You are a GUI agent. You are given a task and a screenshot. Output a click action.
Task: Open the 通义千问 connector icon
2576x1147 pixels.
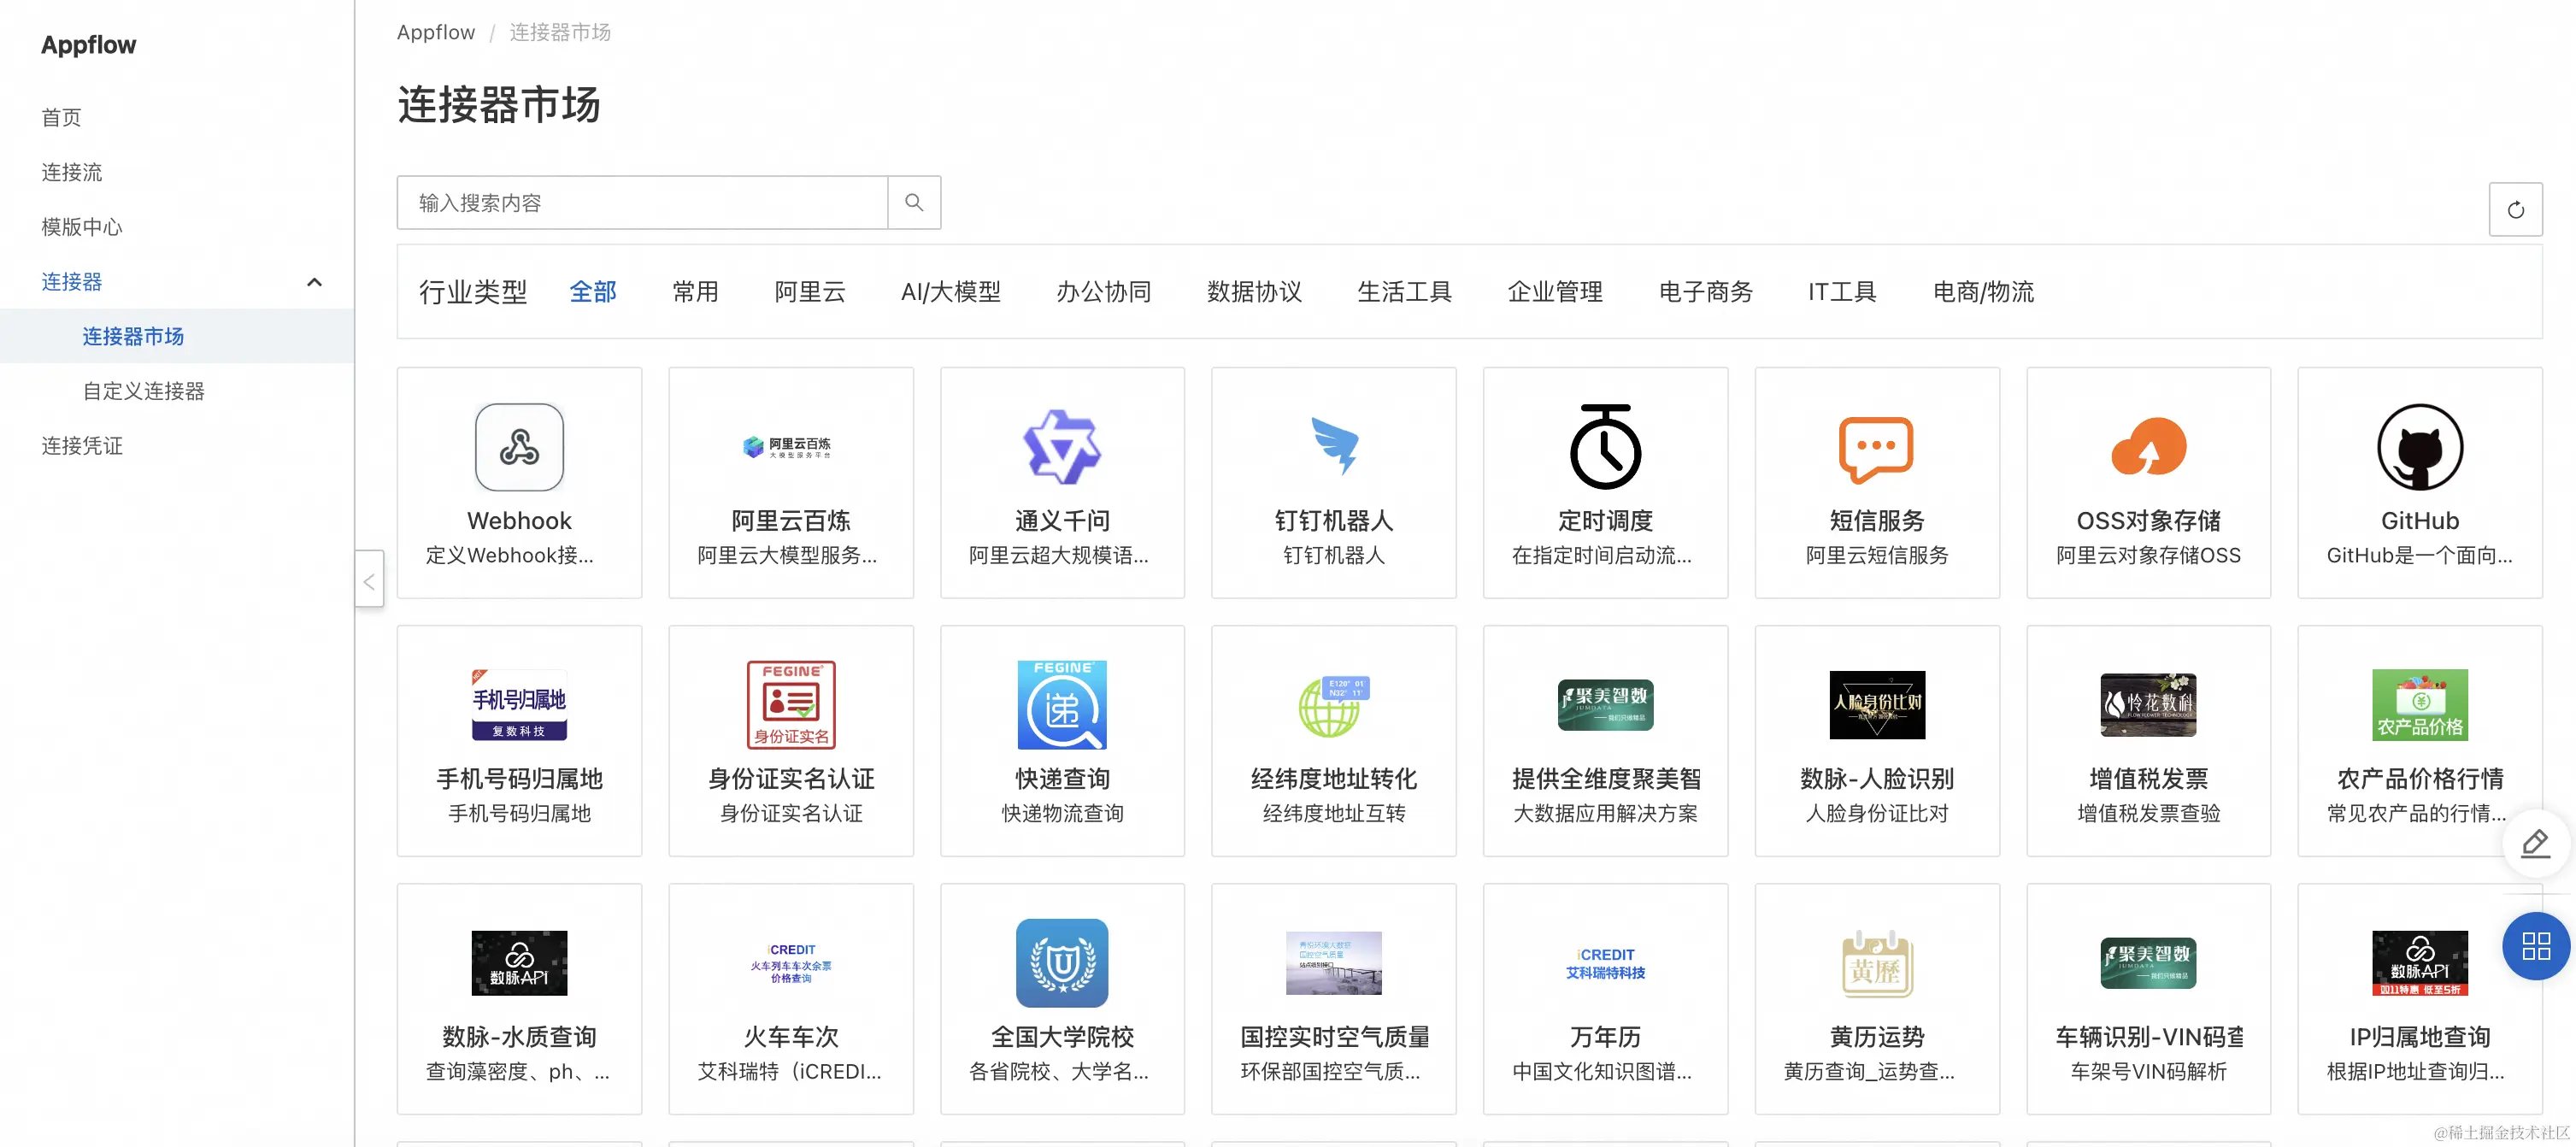(x=1062, y=447)
